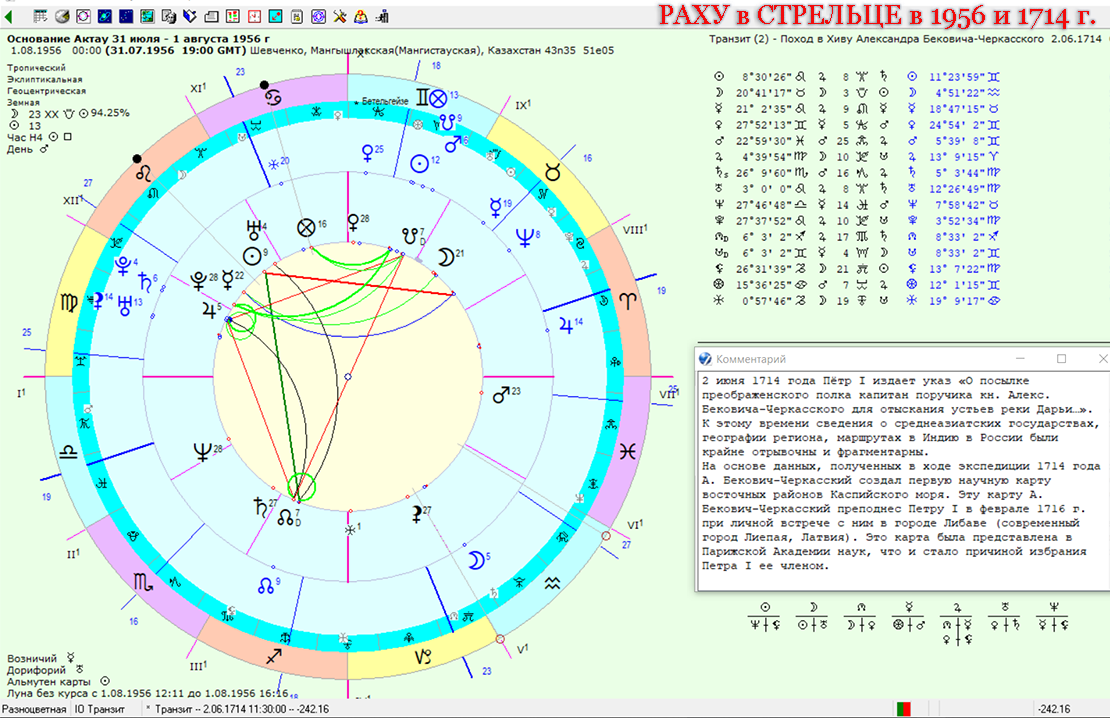Image resolution: width=1110 pixels, height=718 pixels.
Task: Select the cyan square with red arrow icon
Action: click(x=276, y=16)
